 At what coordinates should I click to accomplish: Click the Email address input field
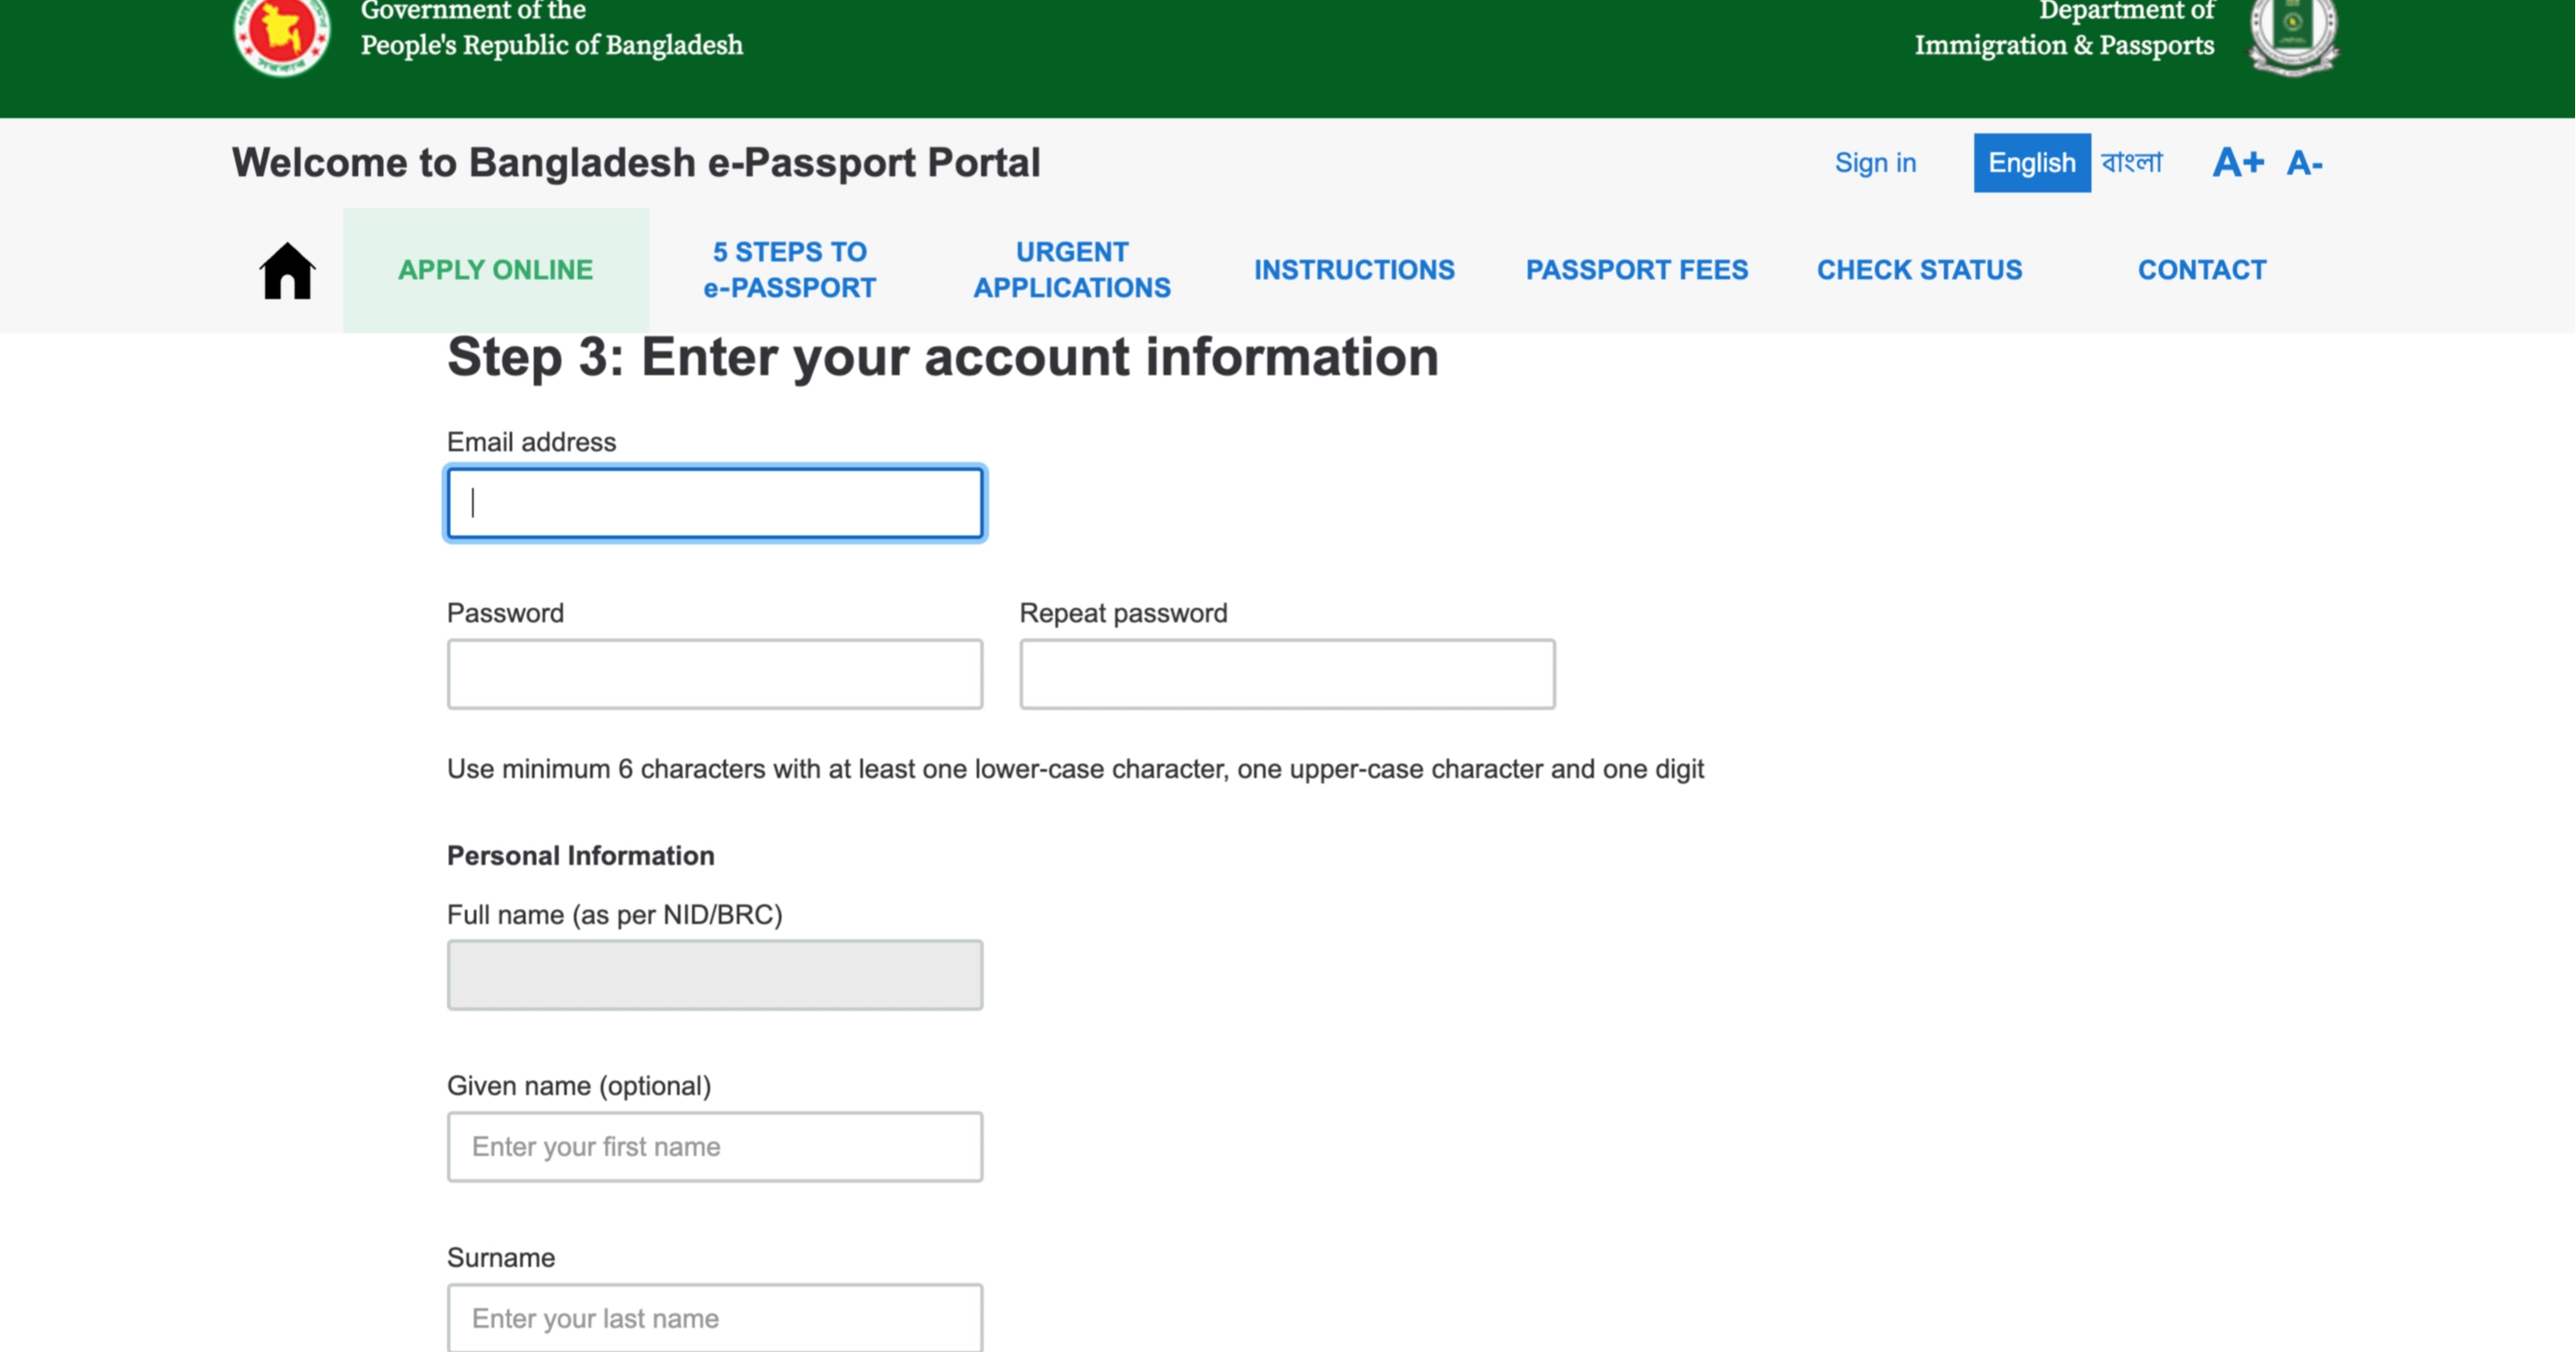point(714,501)
